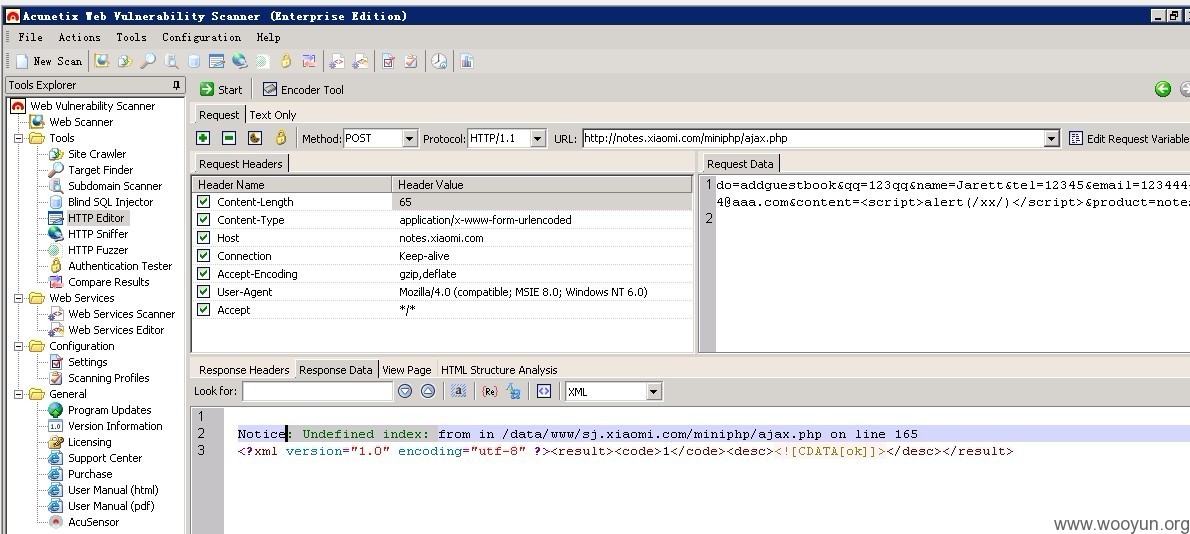Click the padlock Authentication Tester toolbar icon
The image size is (1190, 534).
click(286, 61)
